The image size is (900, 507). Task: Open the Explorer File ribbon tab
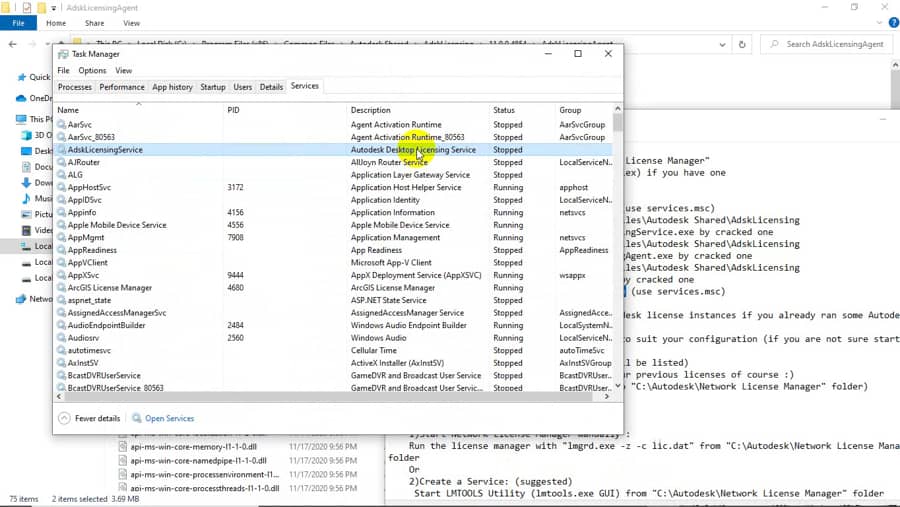(x=18, y=23)
